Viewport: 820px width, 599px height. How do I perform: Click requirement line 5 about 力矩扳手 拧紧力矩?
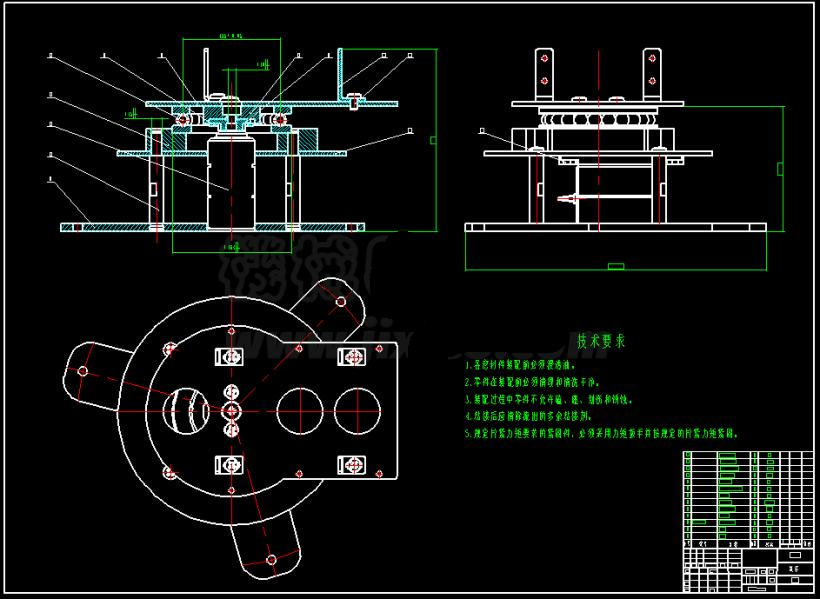(602, 434)
